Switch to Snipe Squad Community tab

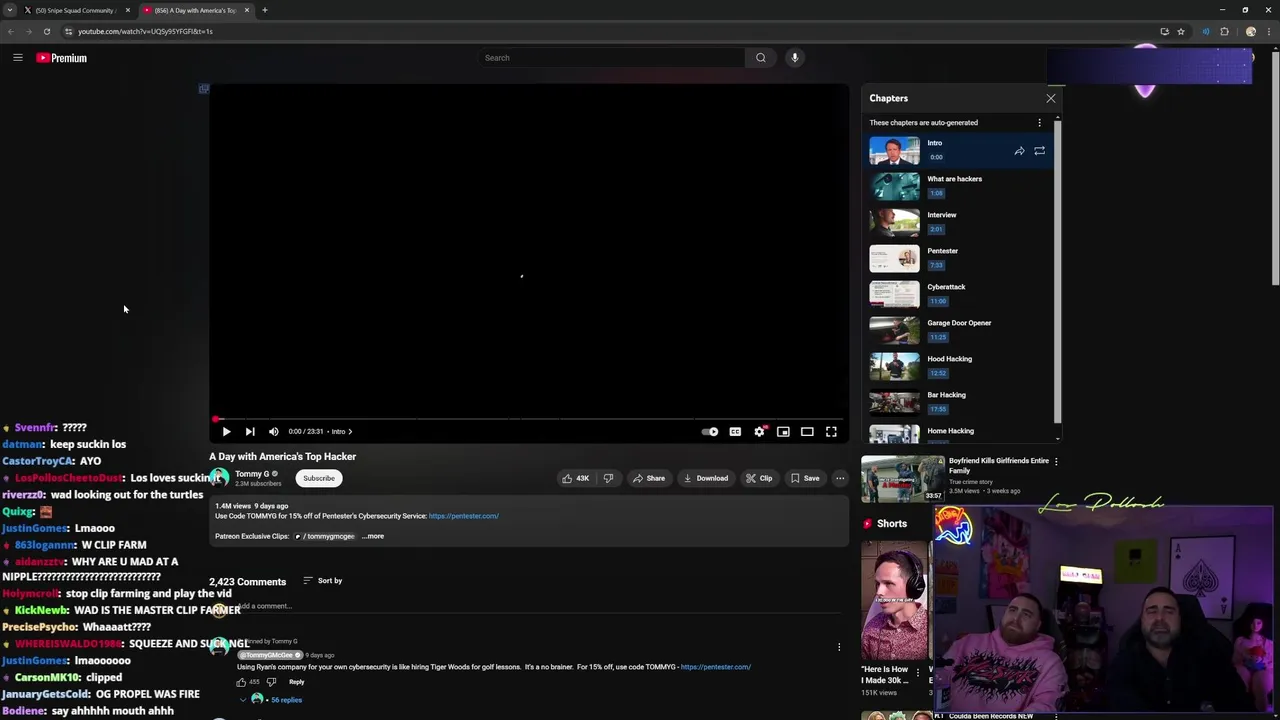[x=75, y=10]
